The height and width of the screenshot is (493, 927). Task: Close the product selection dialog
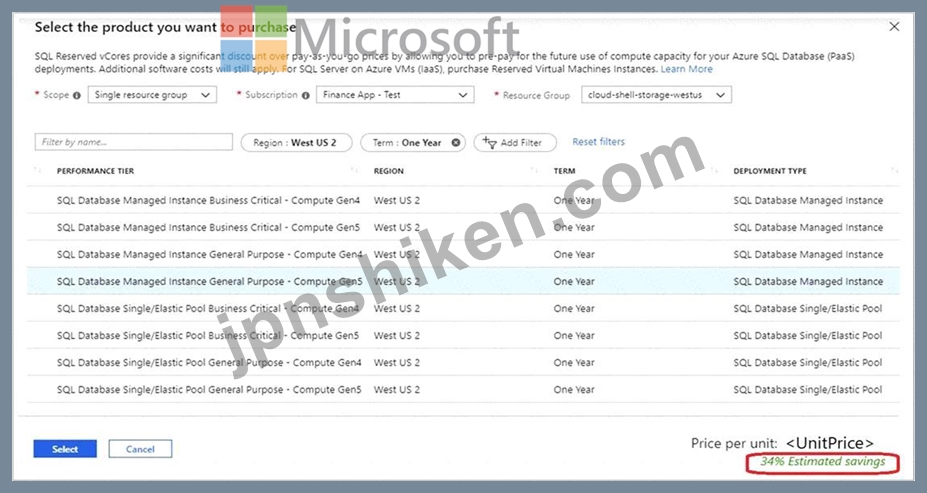click(894, 27)
